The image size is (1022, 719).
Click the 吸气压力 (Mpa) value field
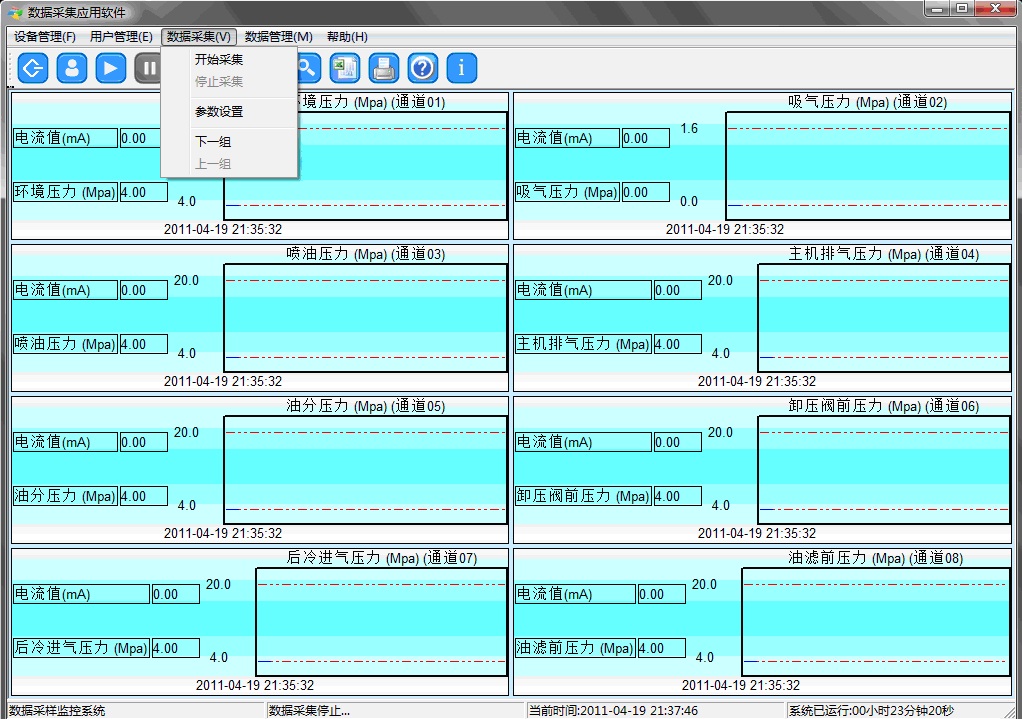tap(645, 192)
